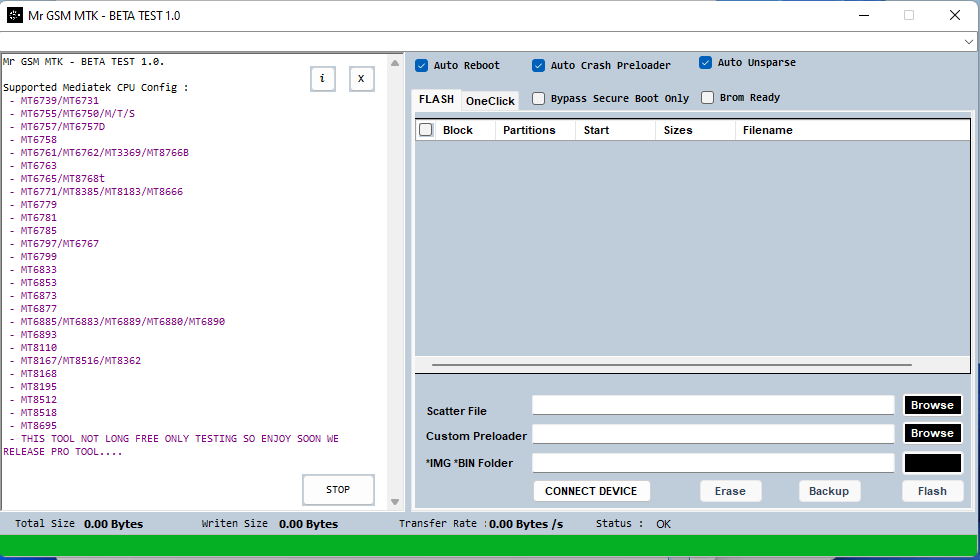The width and height of the screenshot is (980, 560).
Task: Start a Backup
Action: 829,491
